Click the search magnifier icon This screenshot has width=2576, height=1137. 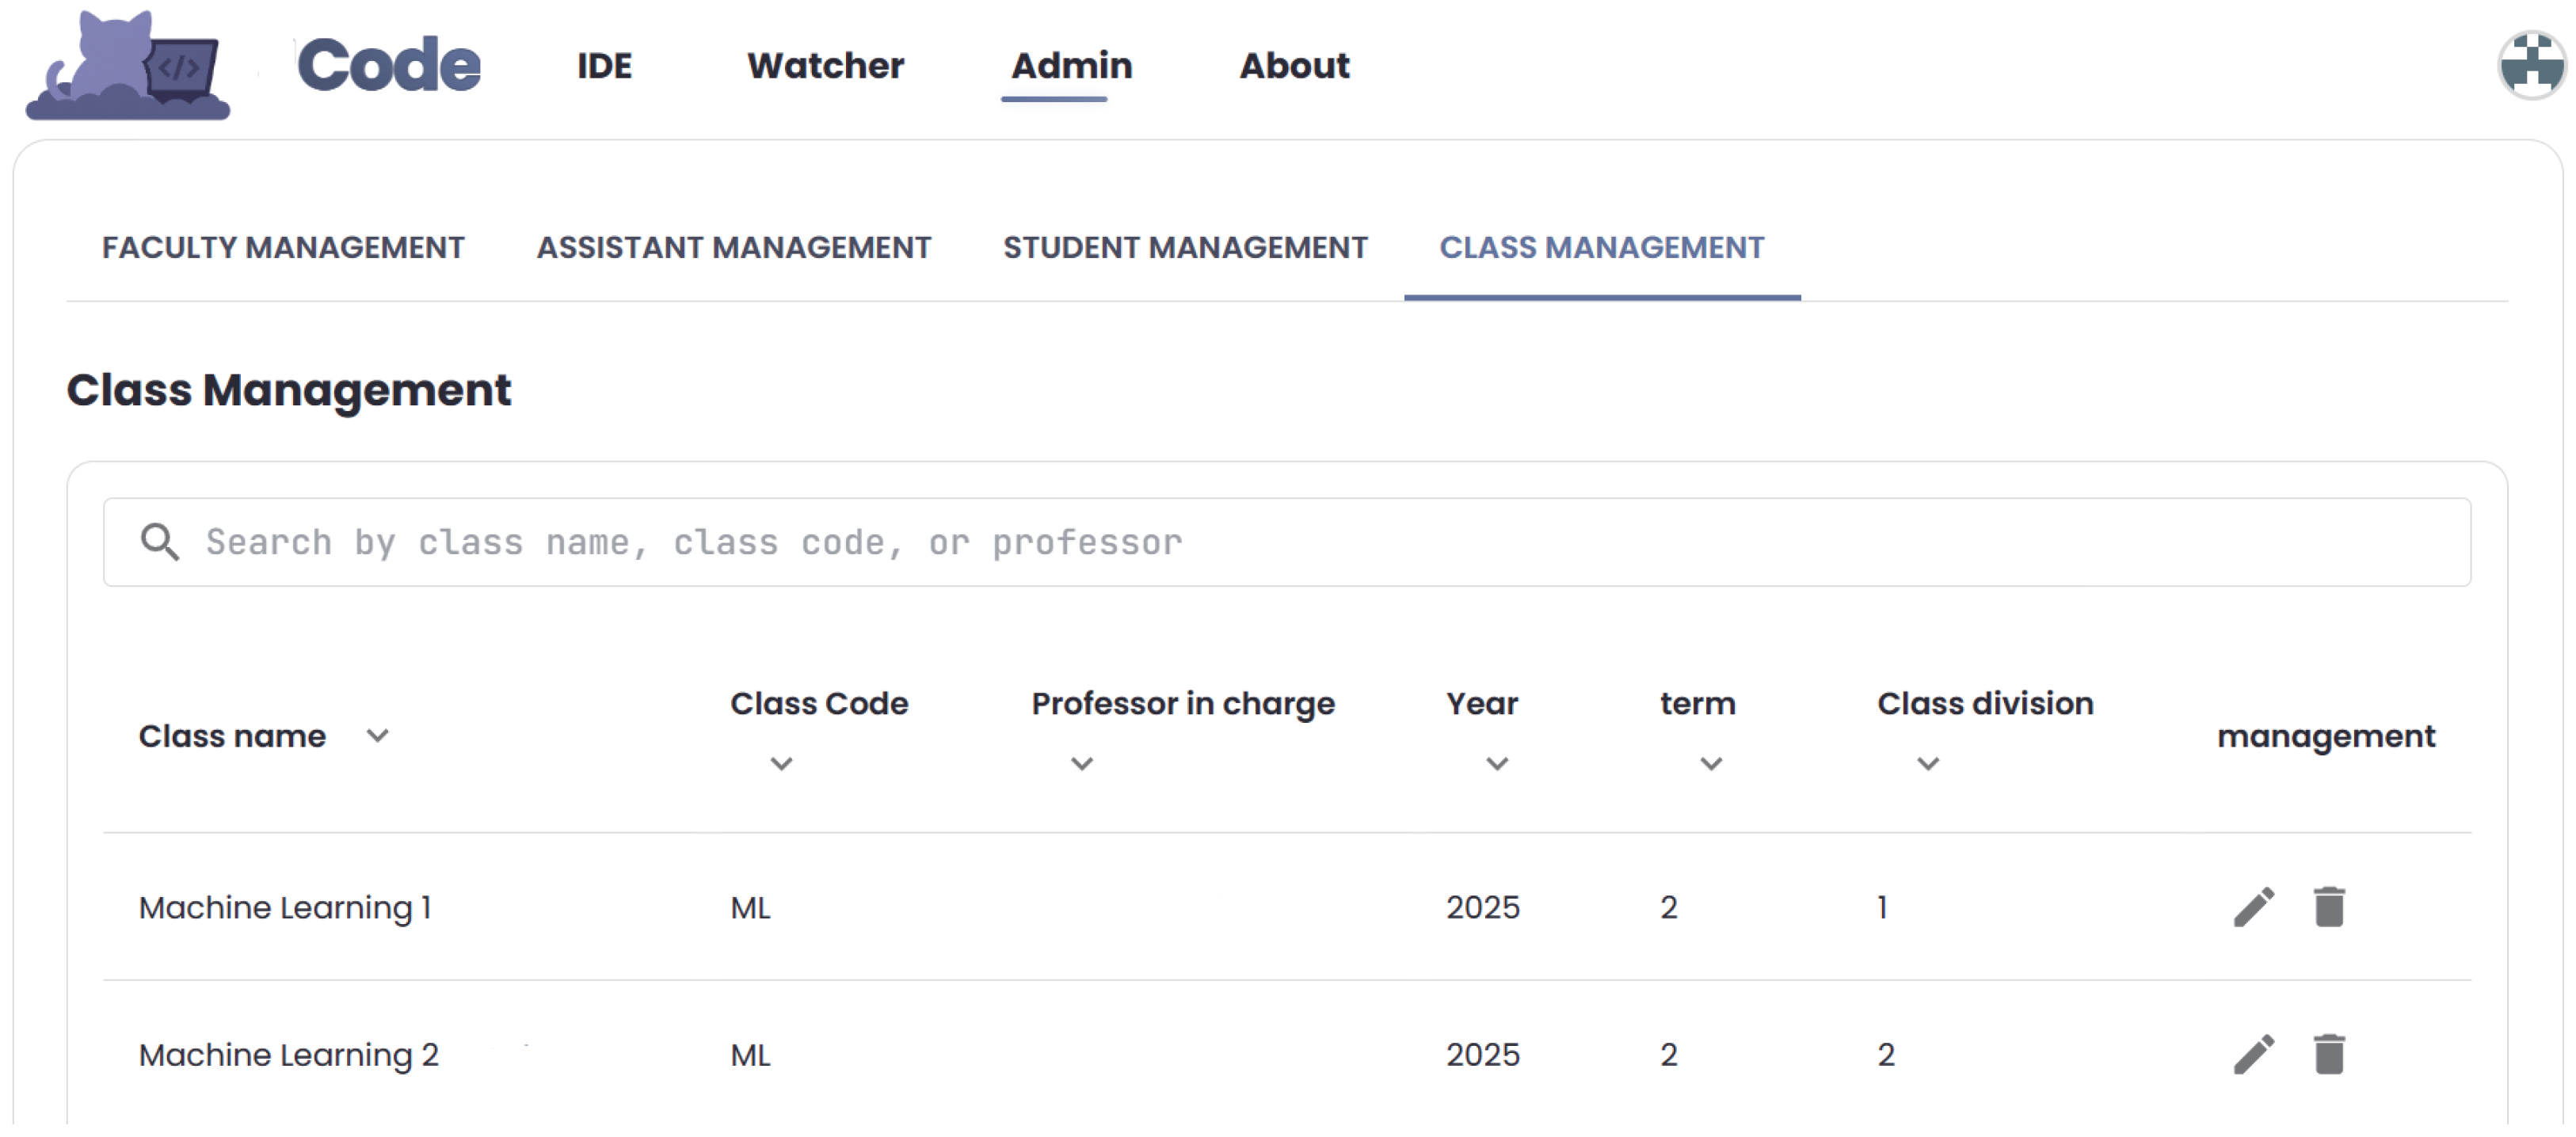coord(160,542)
